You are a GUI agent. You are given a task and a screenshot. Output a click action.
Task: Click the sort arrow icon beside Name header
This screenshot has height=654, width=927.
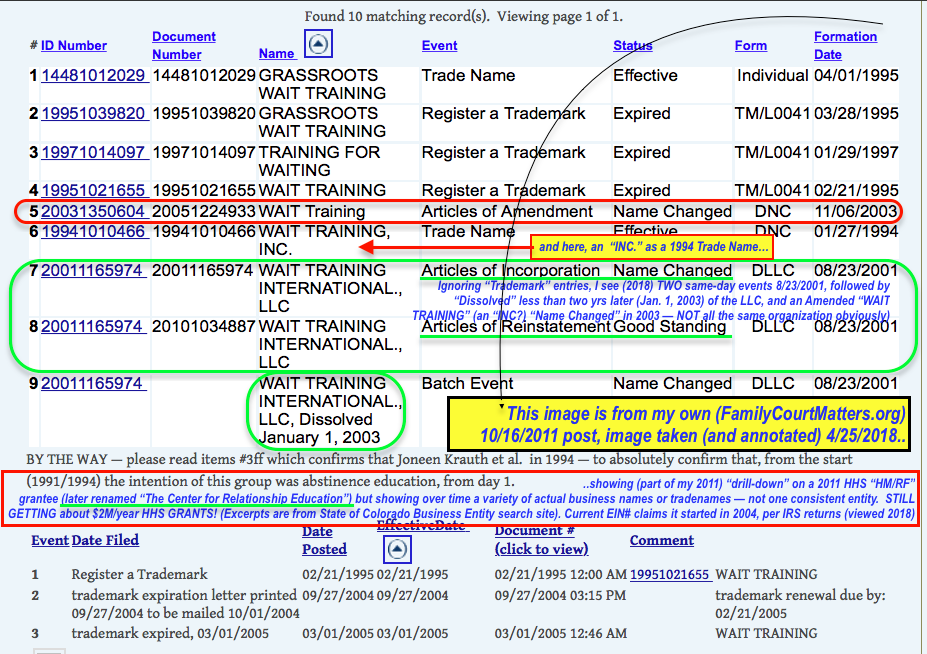pyautogui.click(x=316, y=45)
